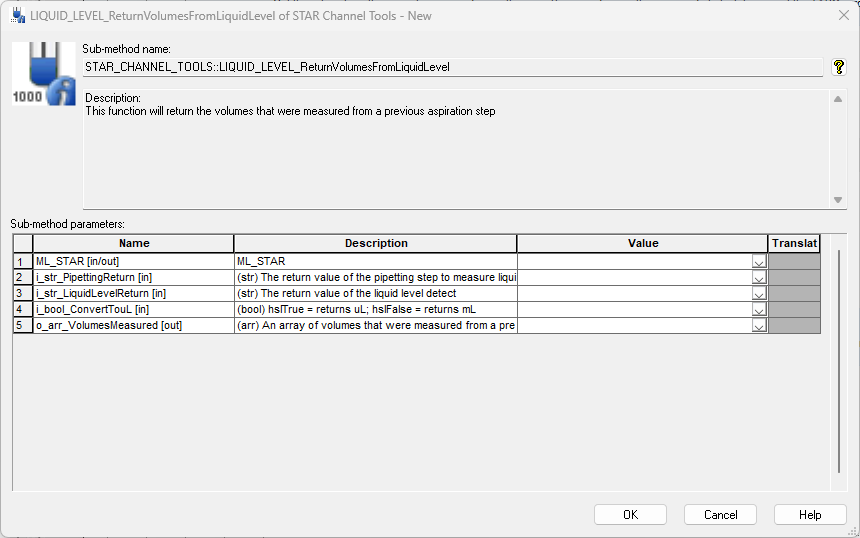Click the Description column header

pyautogui.click(x=376, y=243)
